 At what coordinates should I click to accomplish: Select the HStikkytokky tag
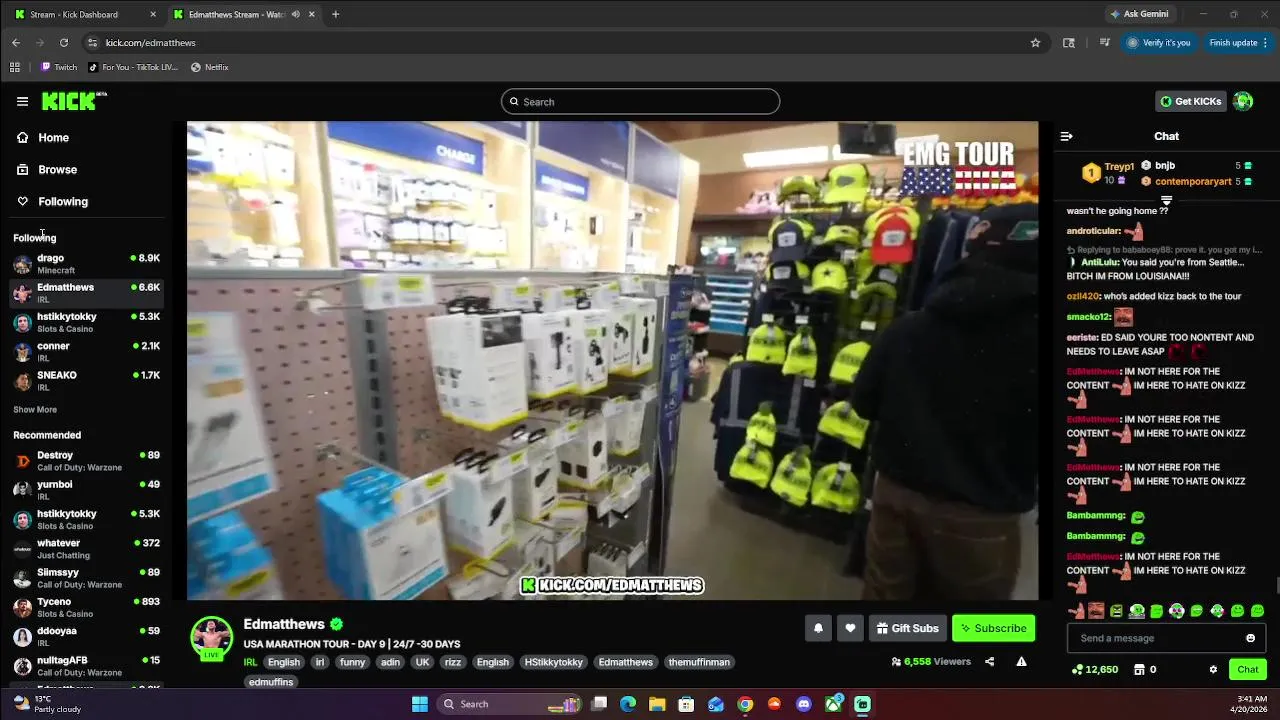coord(553,662)
